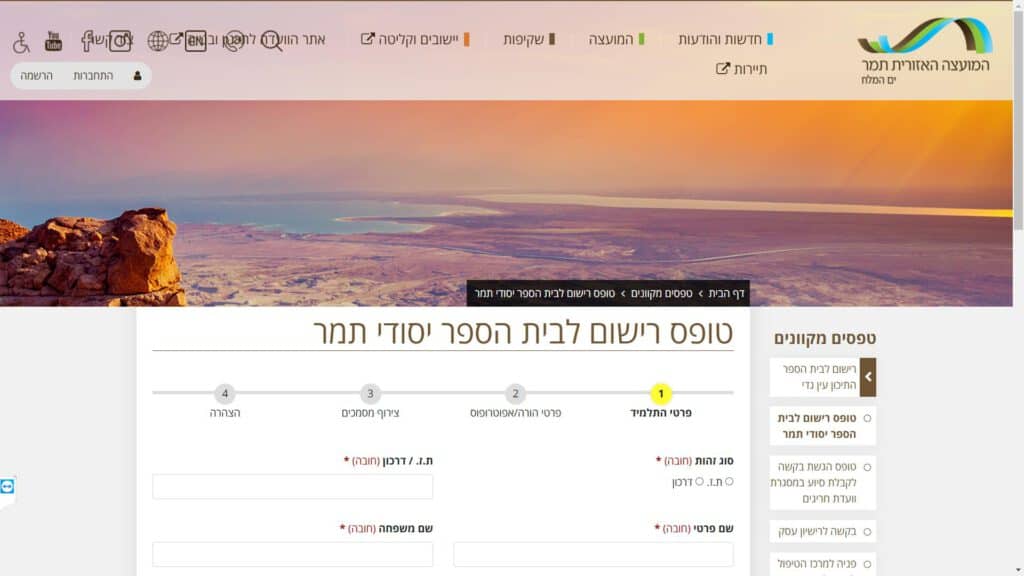Expand the חדשות והודעות menu
Screen dimensions: 1024x576
(725, 39)
